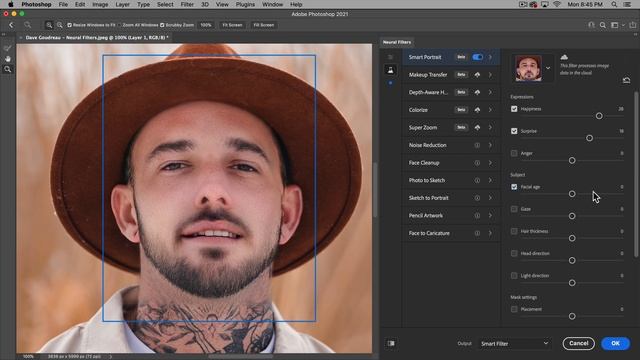Image resolution: width=640 pixels, height=360 pixels.
Task: Choose the Zoom In magnifier icon
Action: [49, 25]
